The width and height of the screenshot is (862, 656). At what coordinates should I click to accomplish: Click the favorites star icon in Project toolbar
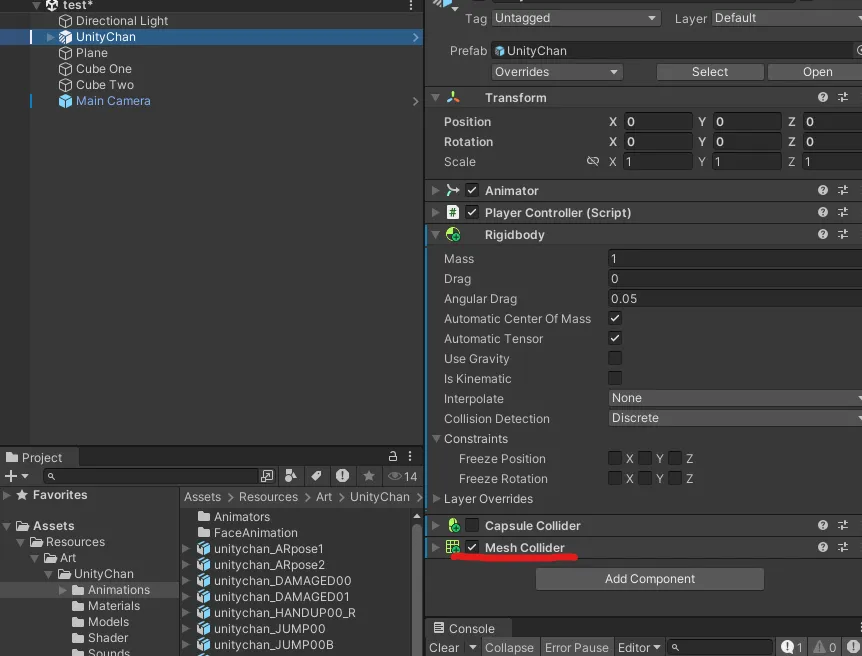pos(369,476)
